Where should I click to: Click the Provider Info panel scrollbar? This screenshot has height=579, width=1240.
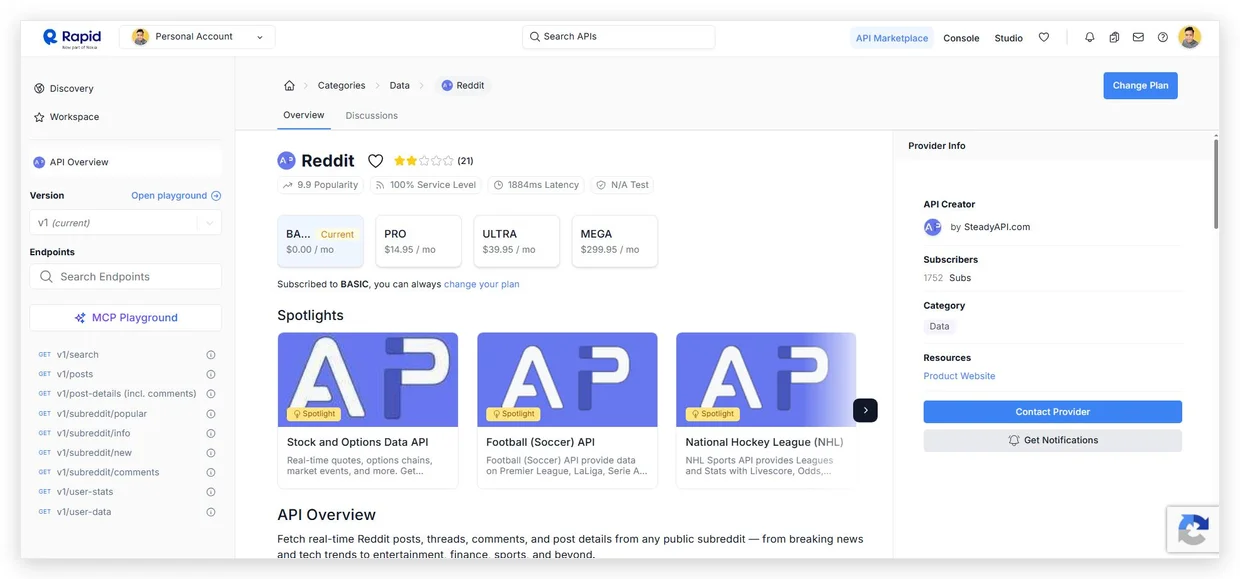click(1215, 185)
